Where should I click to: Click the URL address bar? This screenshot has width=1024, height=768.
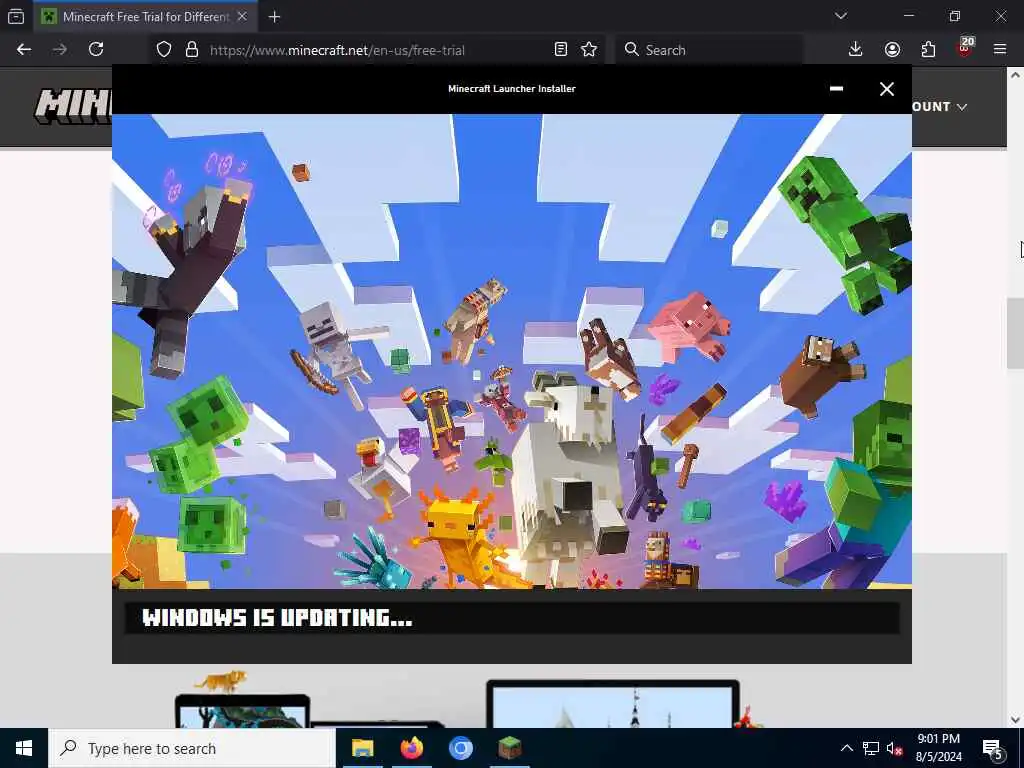tap(379, 50)
